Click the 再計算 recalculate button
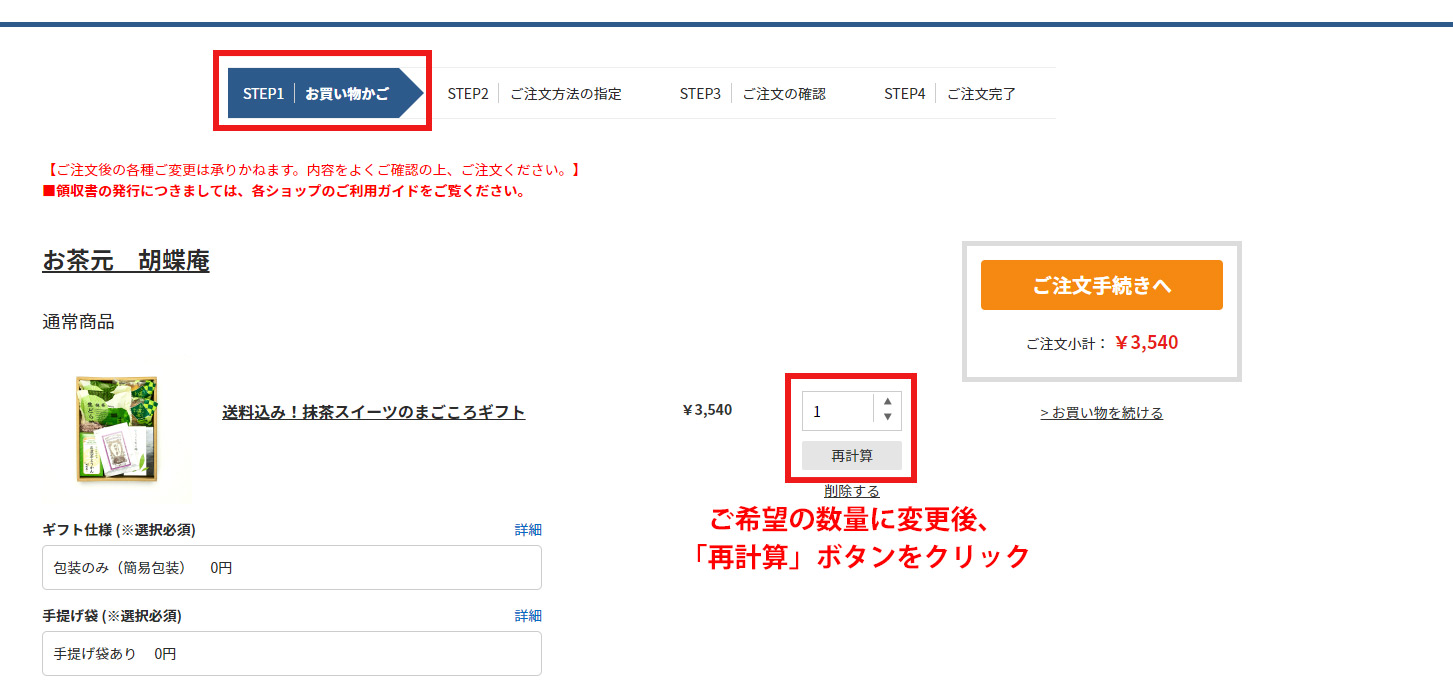Image resolution: width=1453 pixels, height=700 pixels. (851, 455)
